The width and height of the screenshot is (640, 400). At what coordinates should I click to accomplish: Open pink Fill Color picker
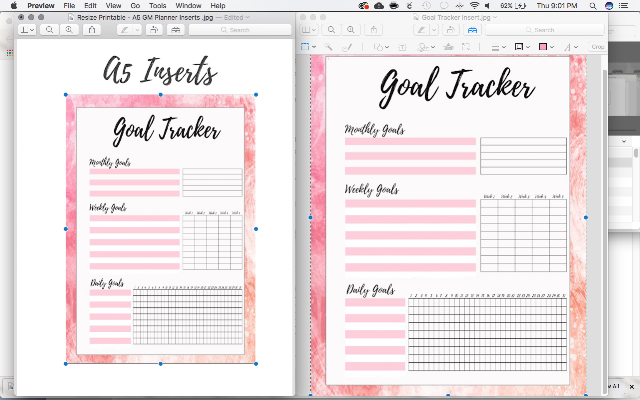pyautogui.click(x=546, y=47)
